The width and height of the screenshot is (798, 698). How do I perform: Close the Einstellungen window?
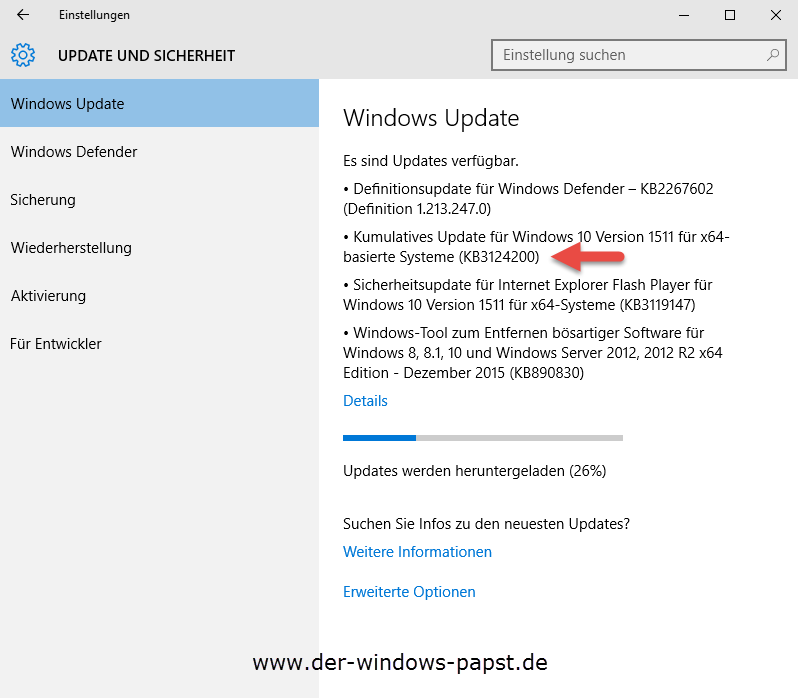tap(776, 15)
